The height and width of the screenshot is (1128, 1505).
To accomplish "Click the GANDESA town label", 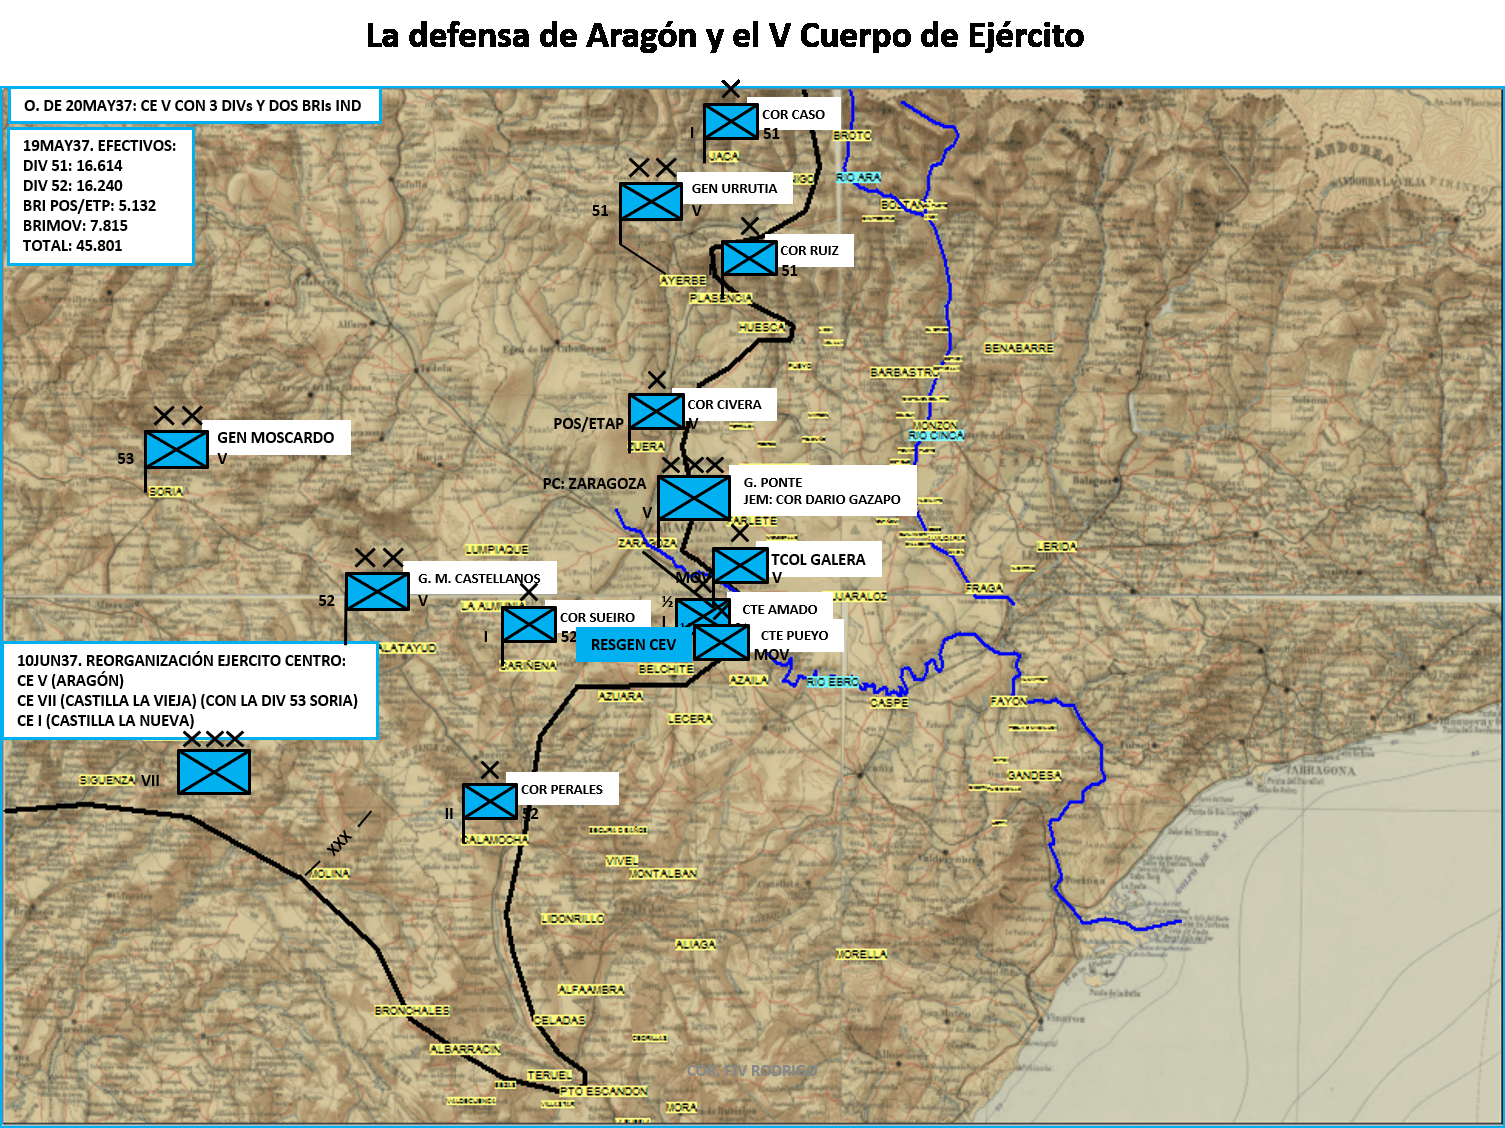I will pyautogui.click(x=1034, y=775).
